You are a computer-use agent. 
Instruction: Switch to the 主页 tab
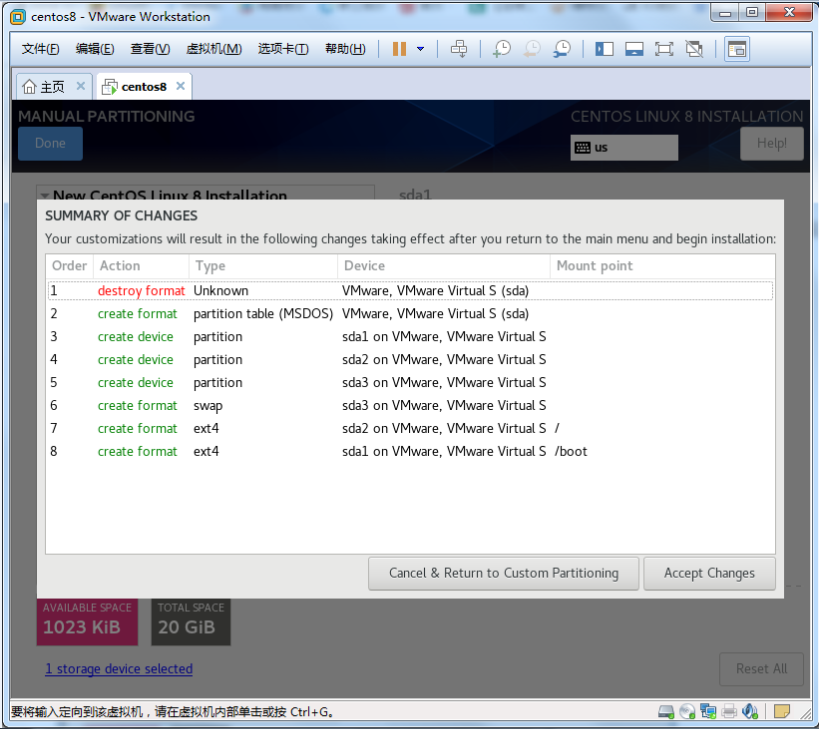(x=44, y=86)
